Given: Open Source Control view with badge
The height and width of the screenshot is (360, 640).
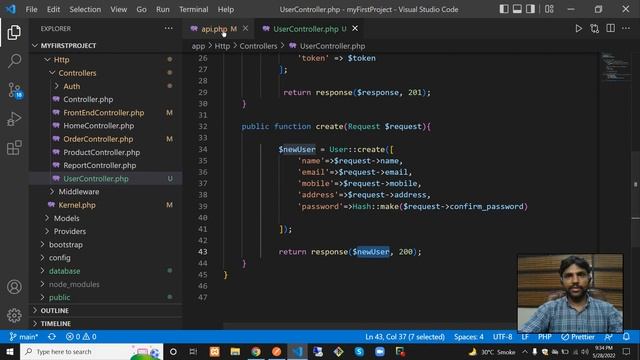Looking at the screenshot, I should click(15, 90).
